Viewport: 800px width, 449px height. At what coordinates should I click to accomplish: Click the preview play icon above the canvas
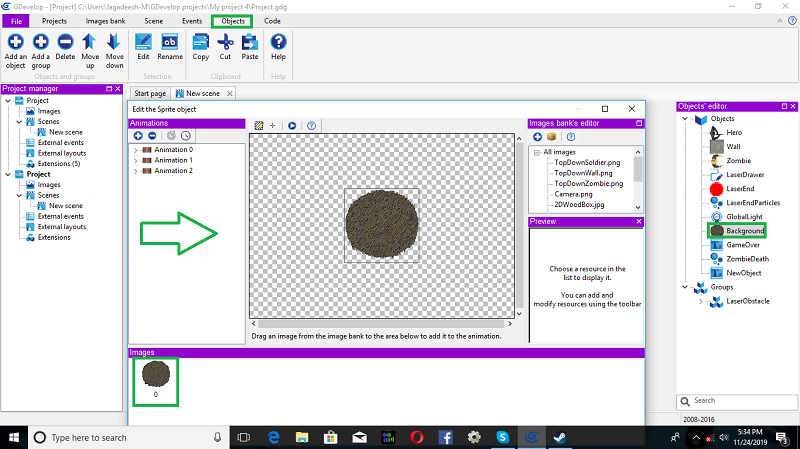point(292,126)
